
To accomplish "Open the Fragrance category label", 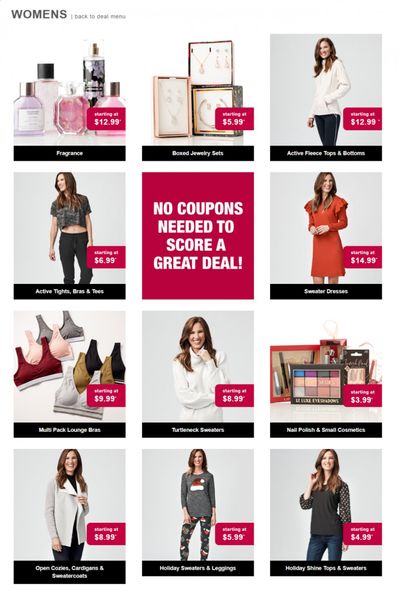I will (70, 153).
